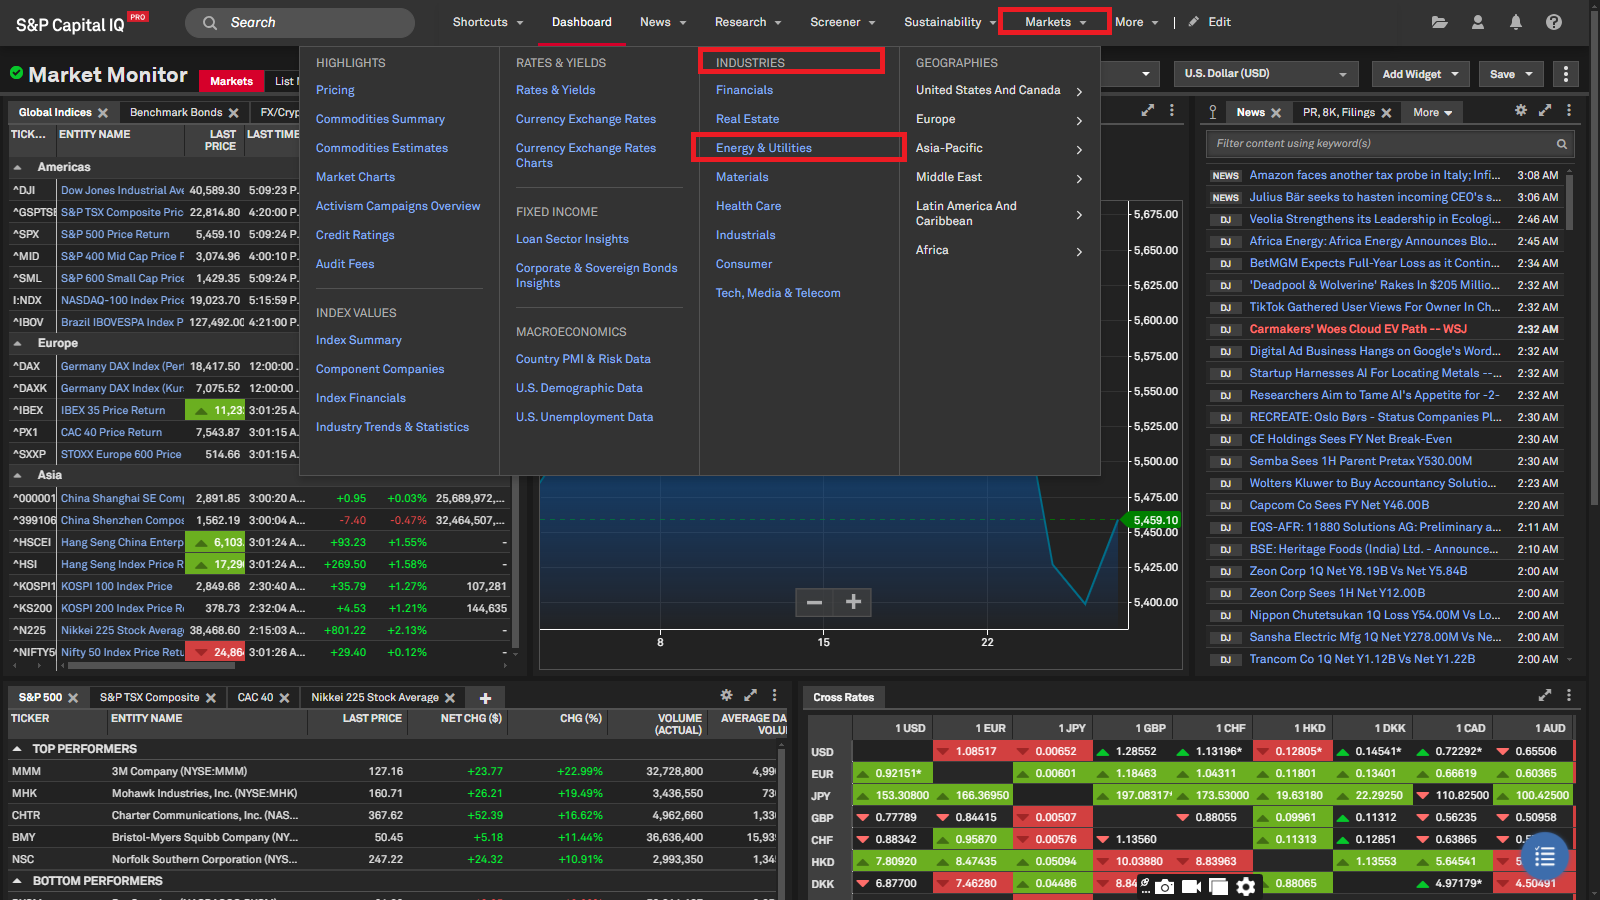
Task: Expand the Cross Rates widget to fullscreen
Action: click(x=1545, y=695)
